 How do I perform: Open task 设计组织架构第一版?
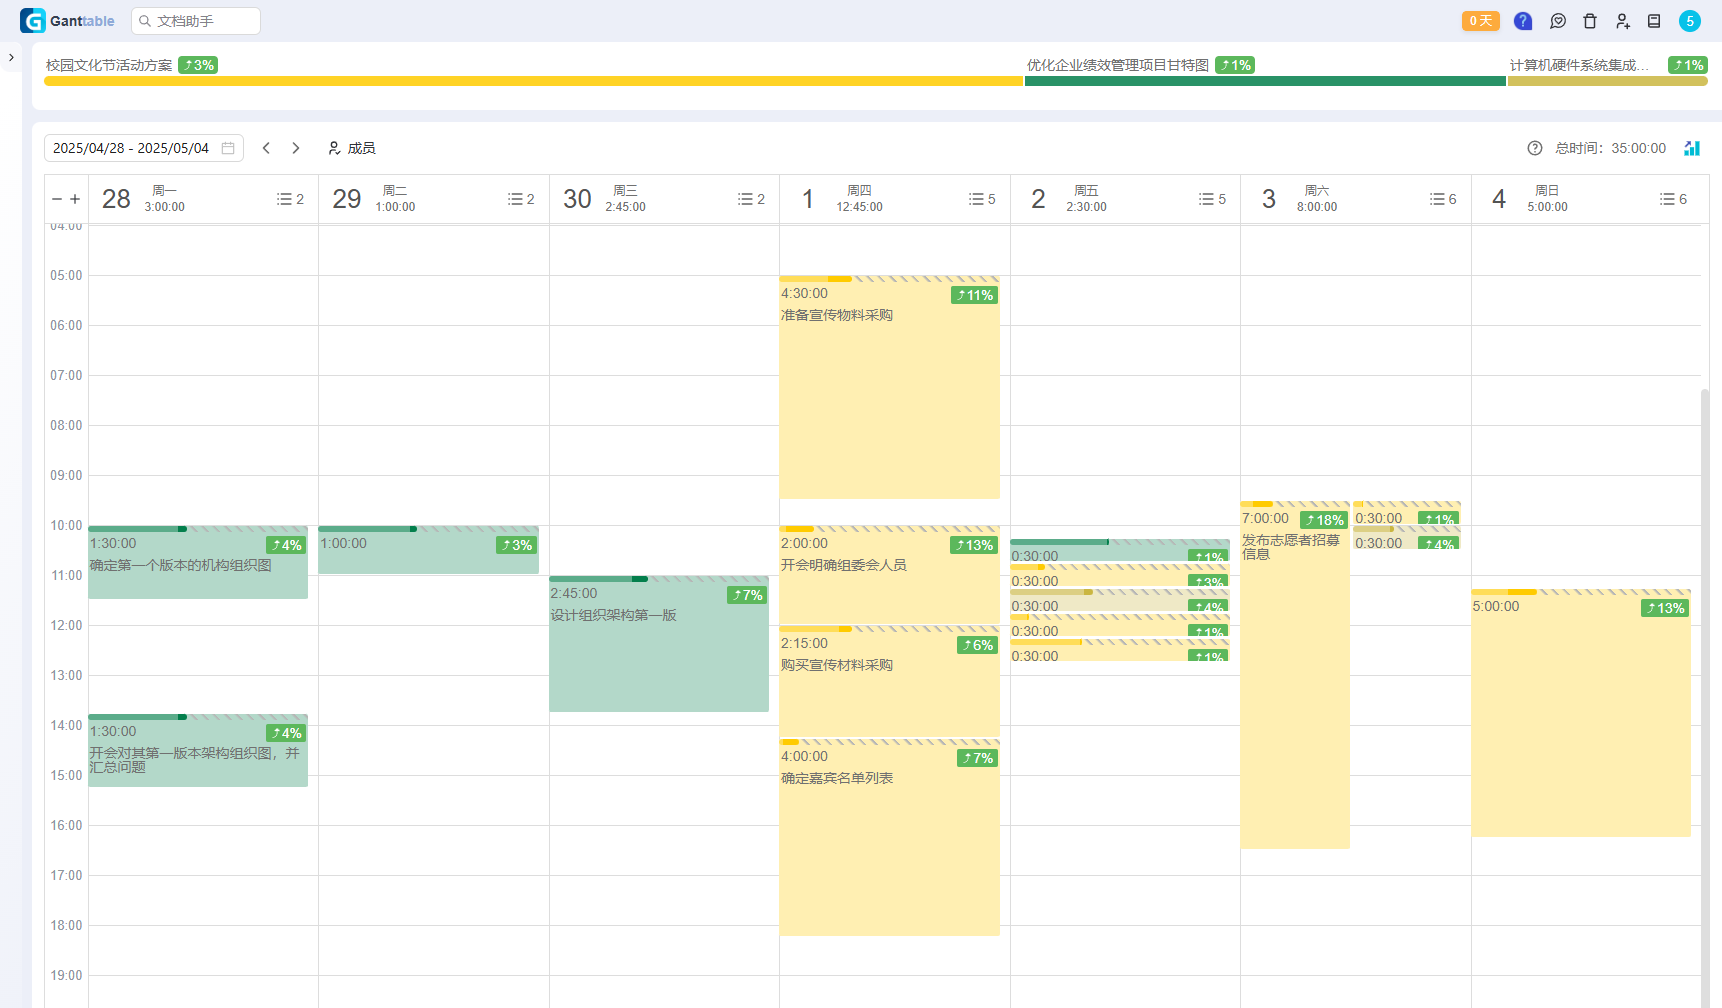click(659, 644)
